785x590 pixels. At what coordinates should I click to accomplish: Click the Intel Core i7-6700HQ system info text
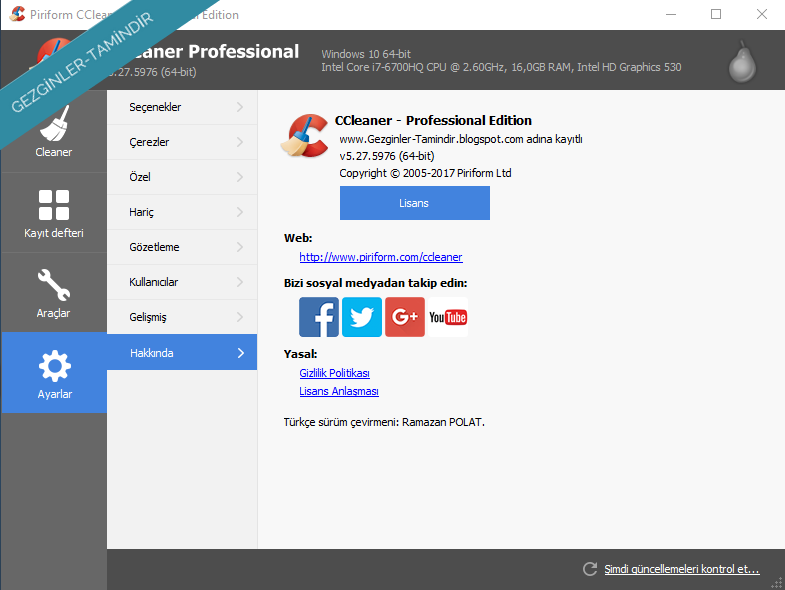pyautogui.click(x=501, y=67)
